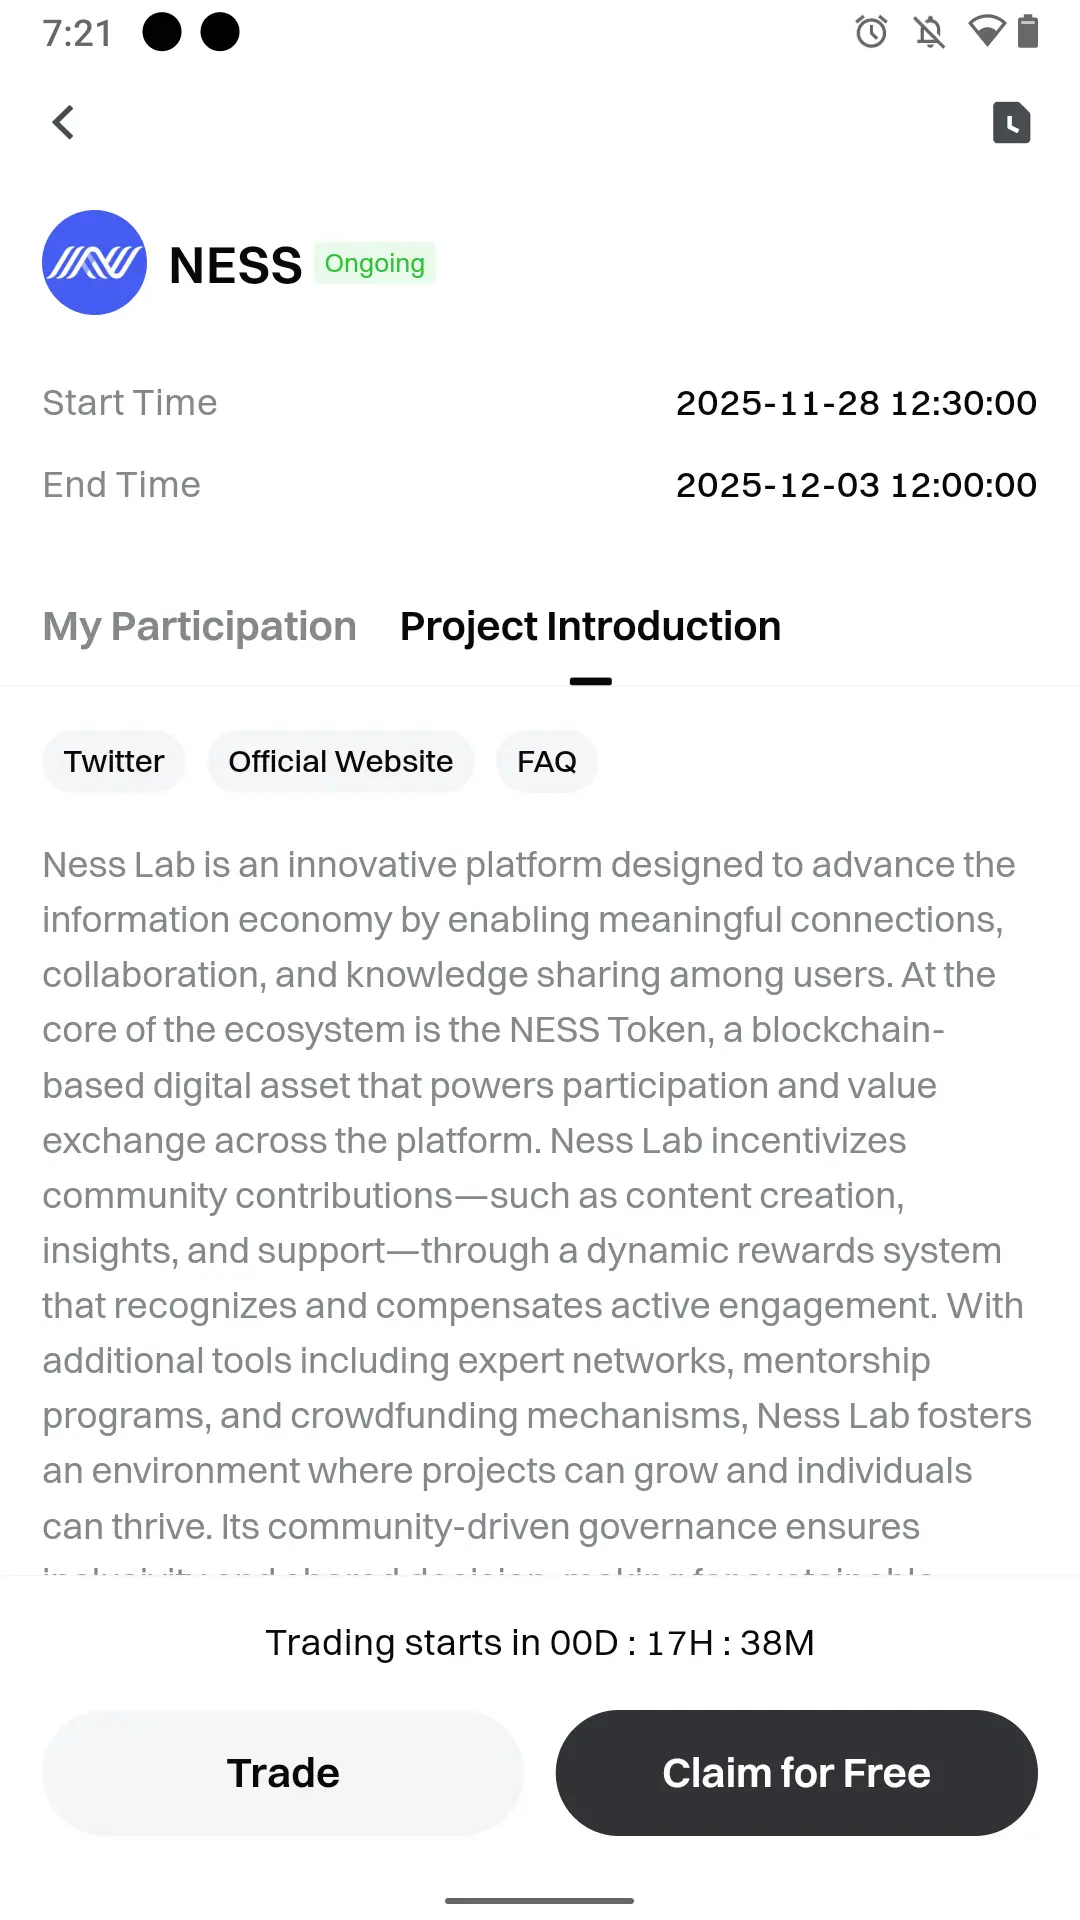Tap the back arrow icon
The image size is (1080, 1920).
tap(63, 123)
